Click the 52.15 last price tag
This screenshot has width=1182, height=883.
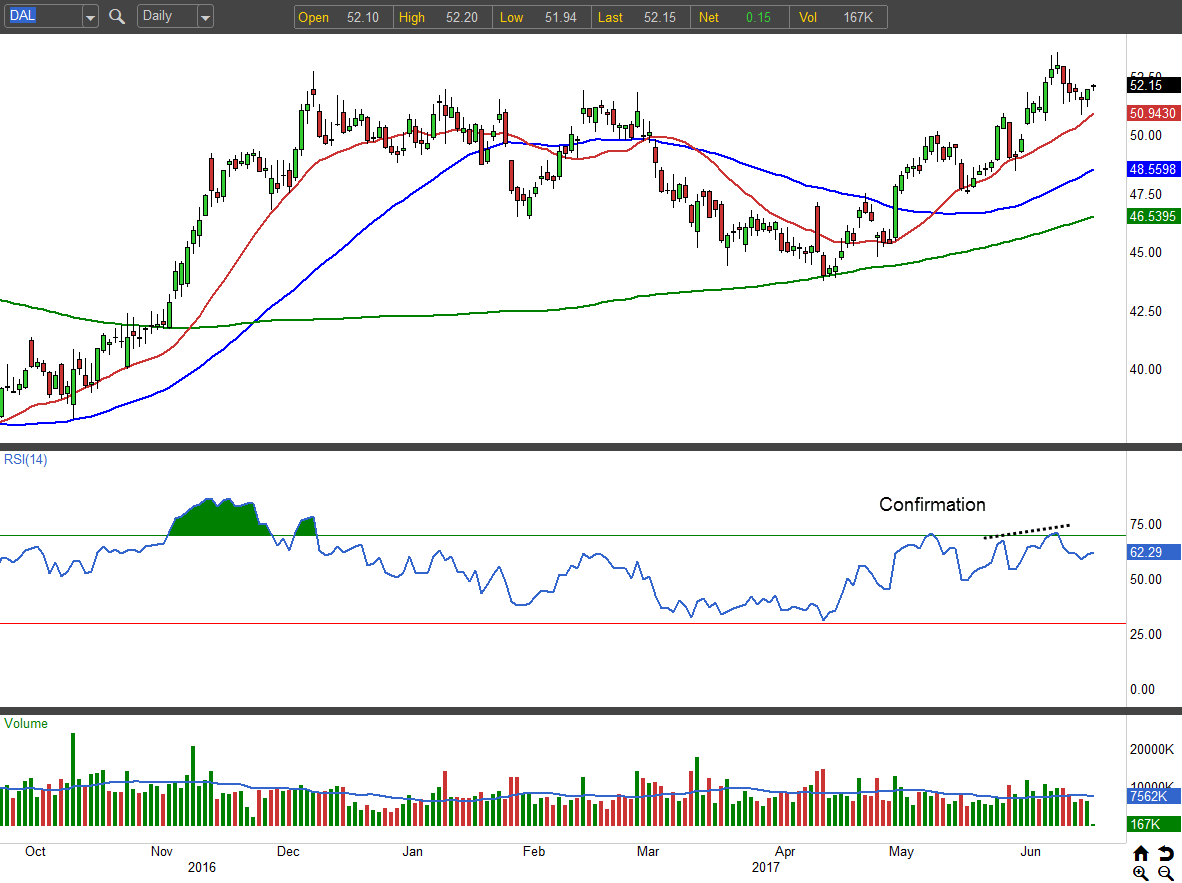pos(1153,85)
